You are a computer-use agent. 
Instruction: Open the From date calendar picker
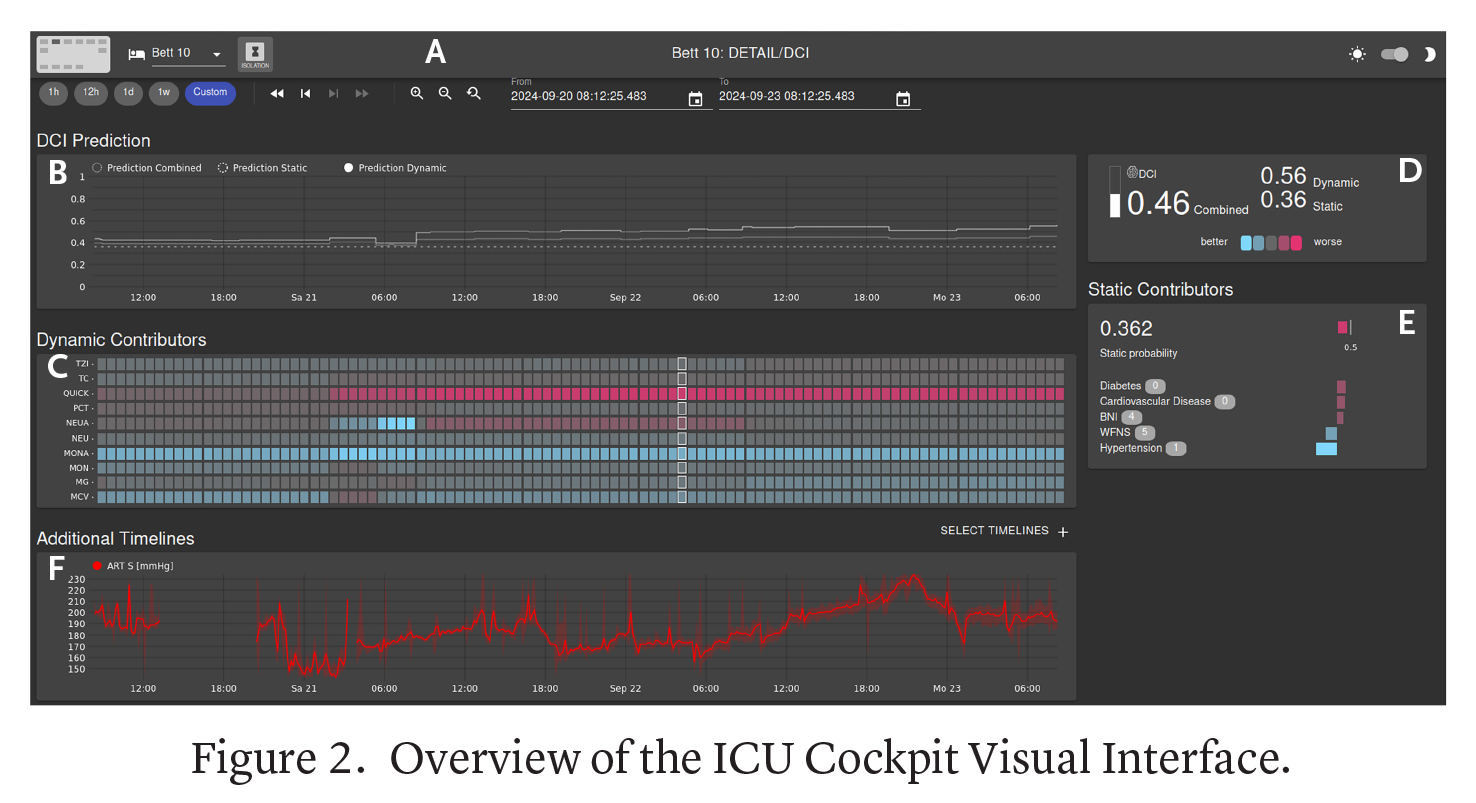click(x=695, y=99)
